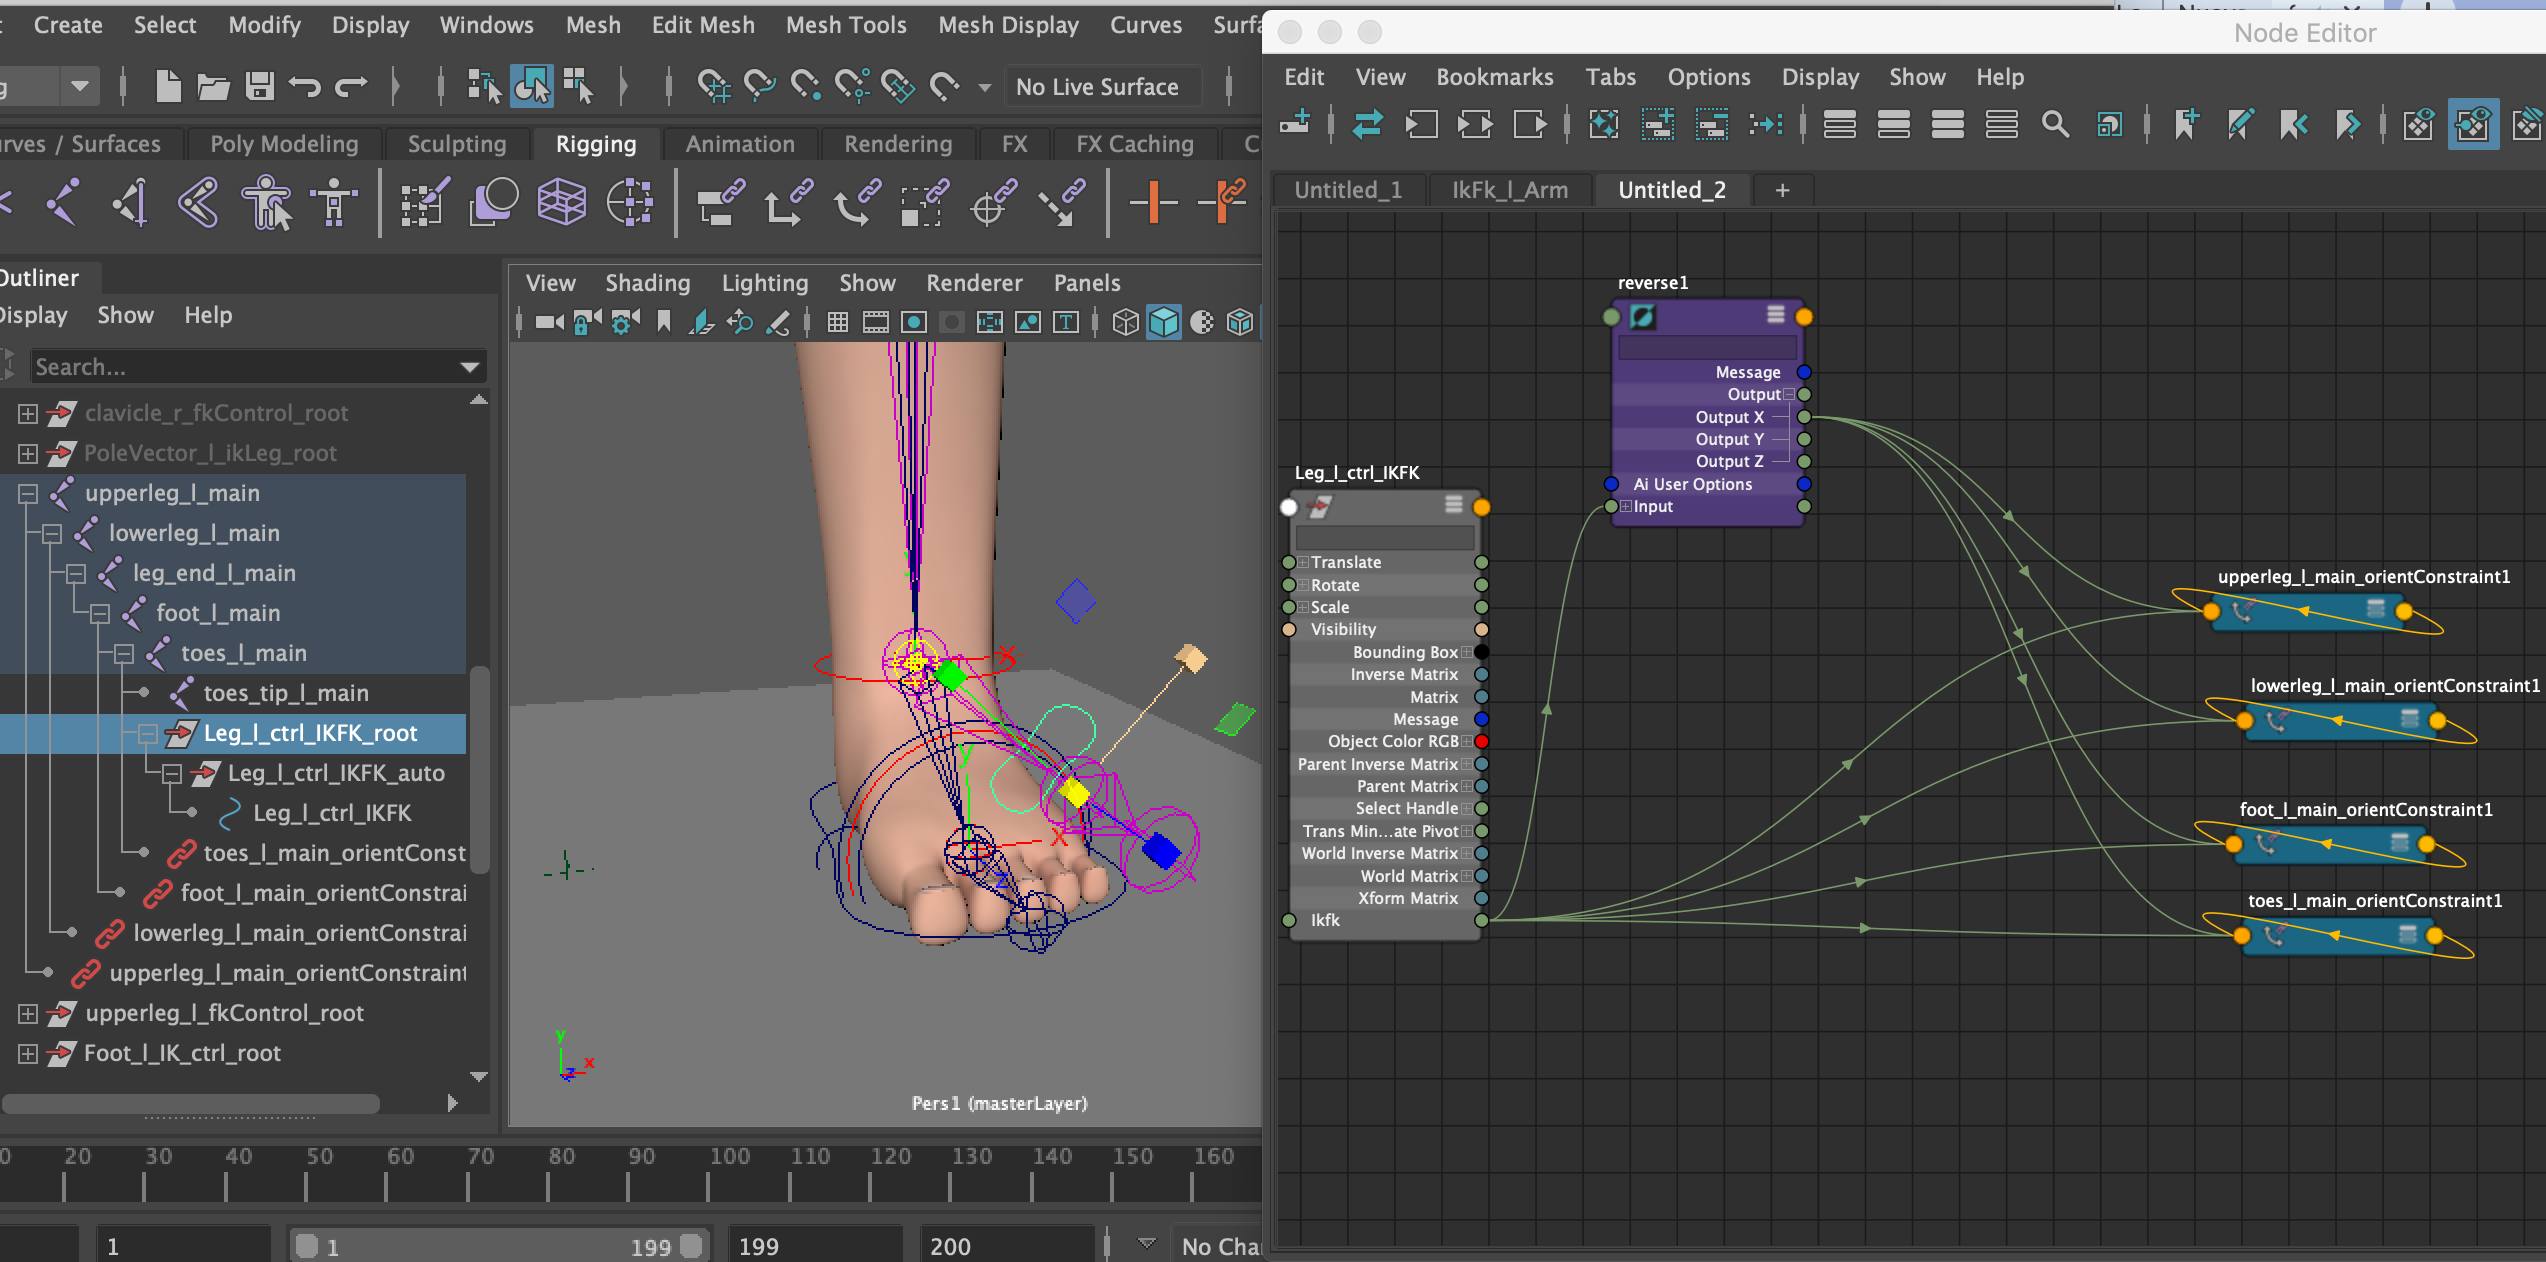Toggle smooth shade all cube in viewport
Viewport: 2546px width, 1262px height.
(1164, 322)
